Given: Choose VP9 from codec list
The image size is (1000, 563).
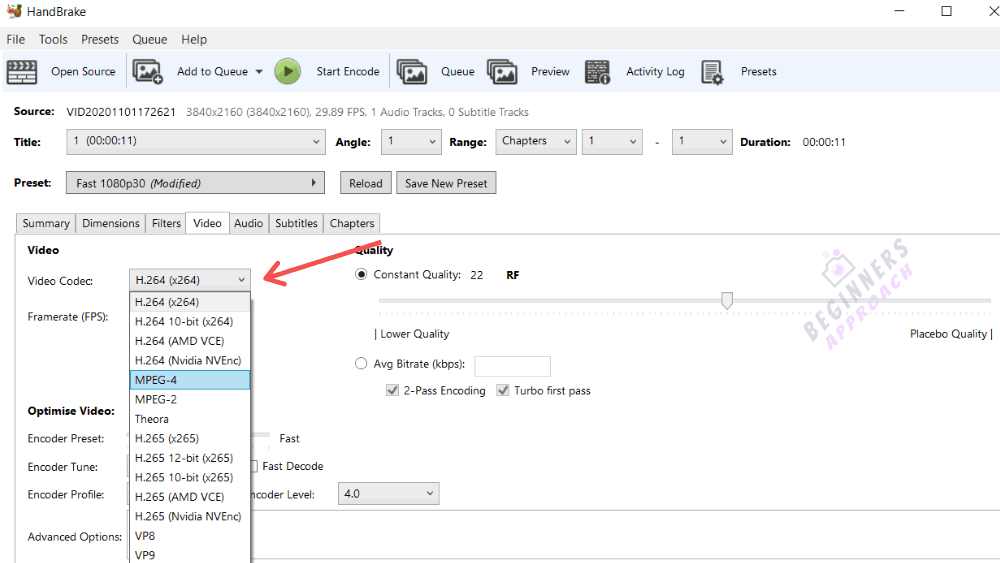Looking at the screenshot, I should [190, 554].
